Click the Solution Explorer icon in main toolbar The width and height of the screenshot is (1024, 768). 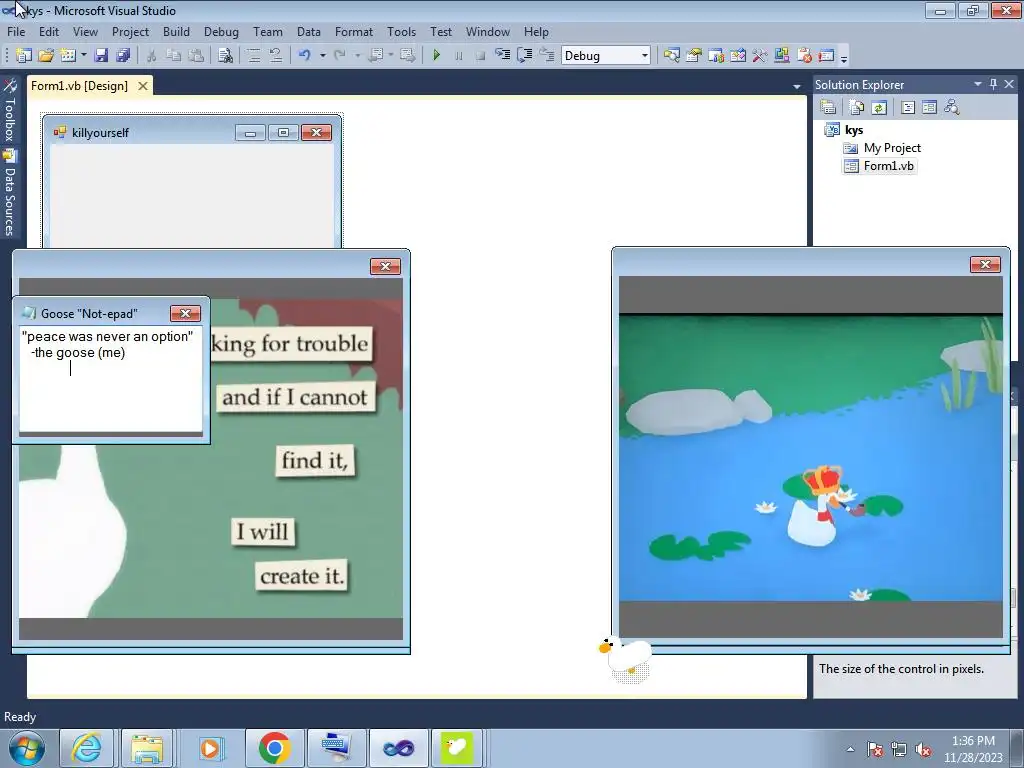point(671,56)
